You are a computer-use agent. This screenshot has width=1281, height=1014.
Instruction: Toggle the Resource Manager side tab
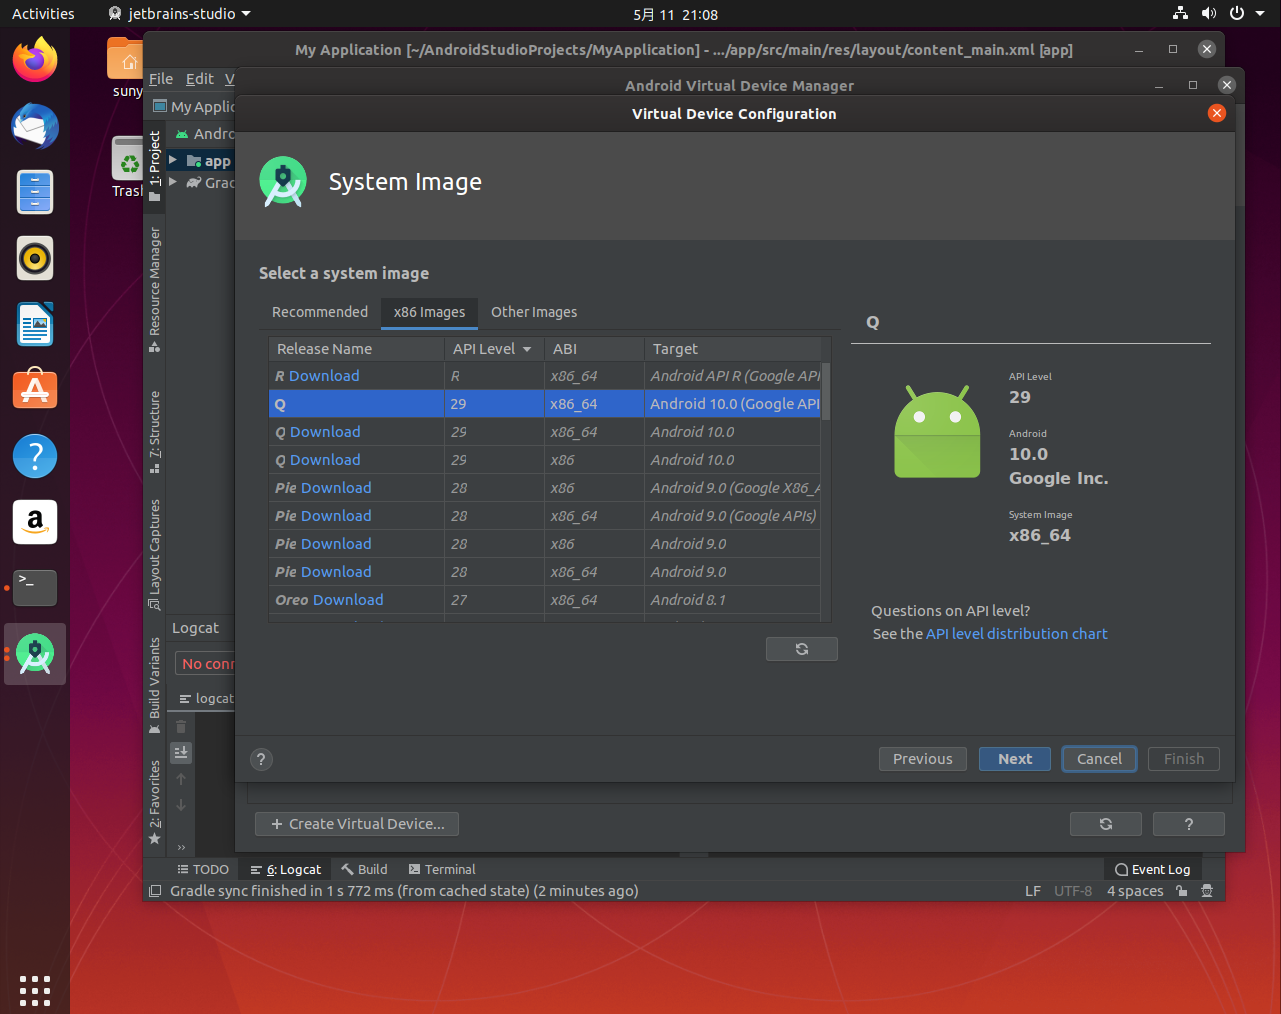click(x=154, y=289)
